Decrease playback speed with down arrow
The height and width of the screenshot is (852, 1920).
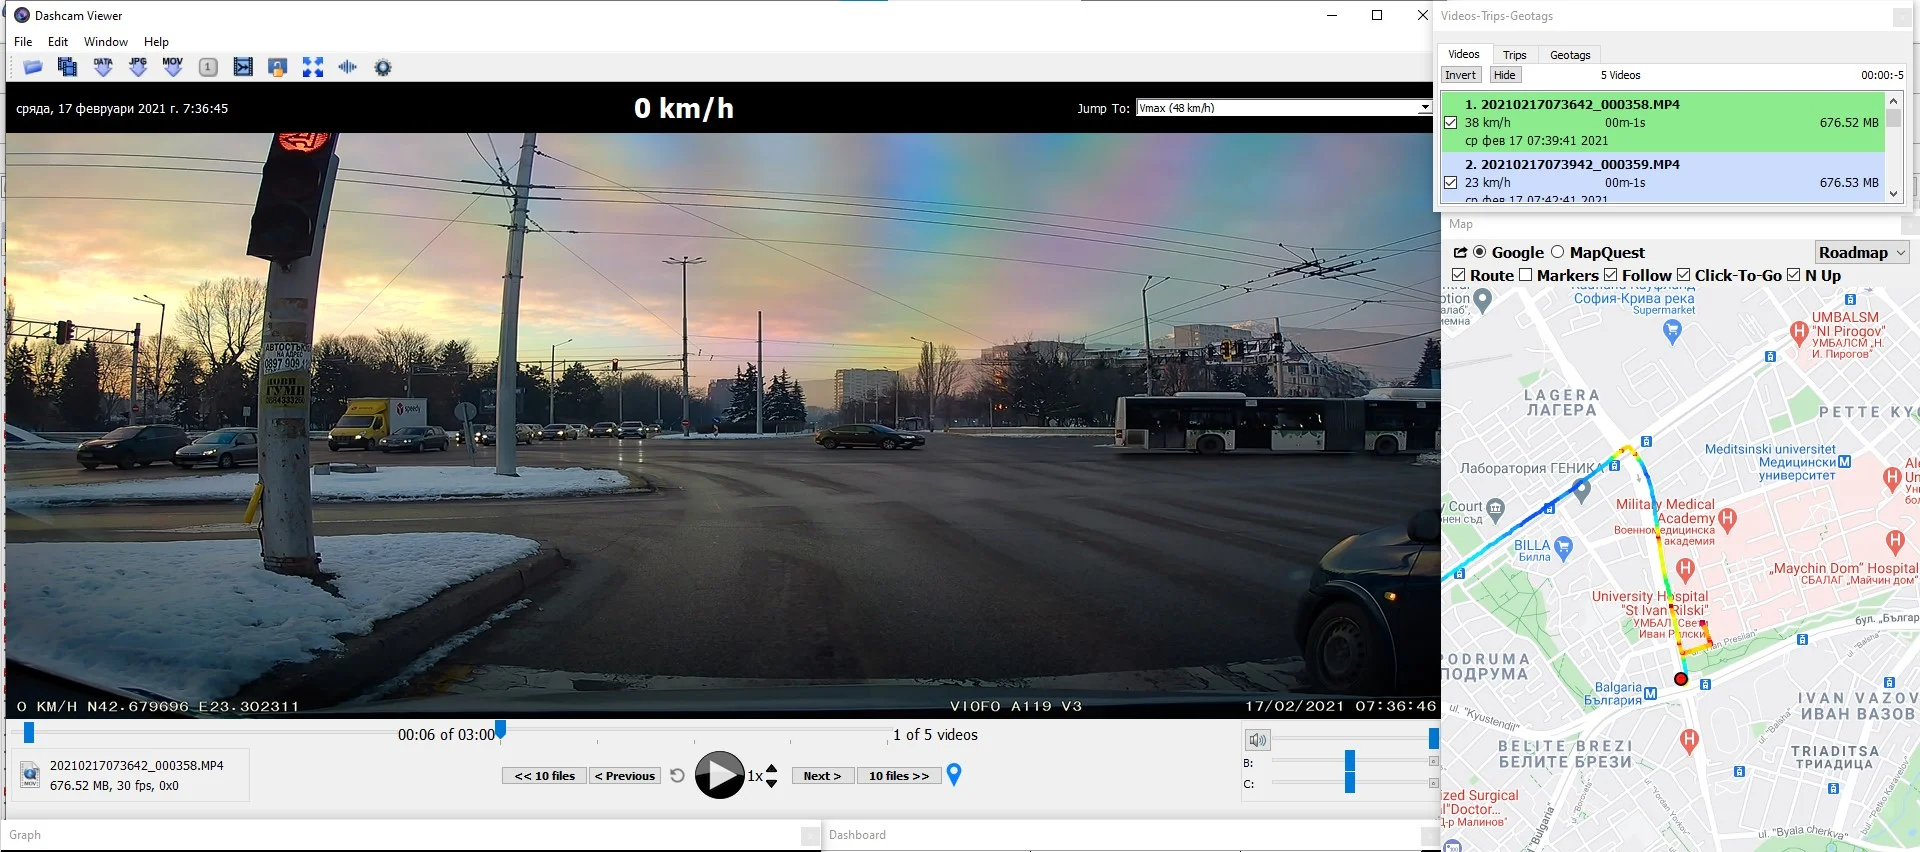tap(771, 783)
